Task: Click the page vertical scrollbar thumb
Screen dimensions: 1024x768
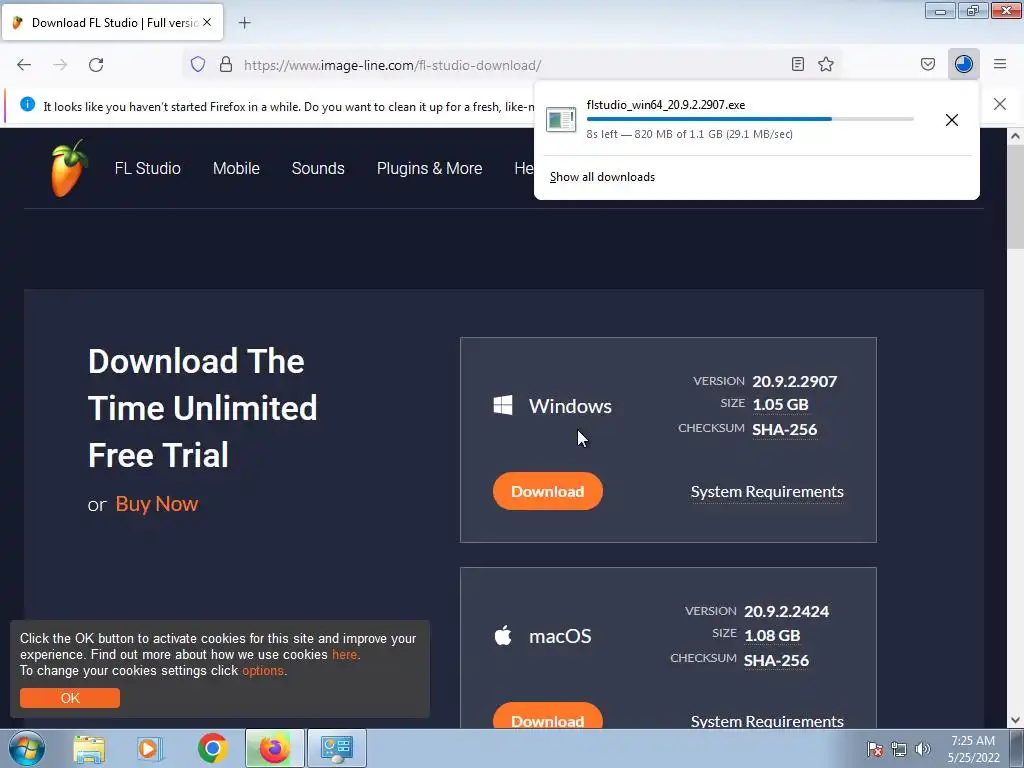Action: click(x=1015, y=196)
